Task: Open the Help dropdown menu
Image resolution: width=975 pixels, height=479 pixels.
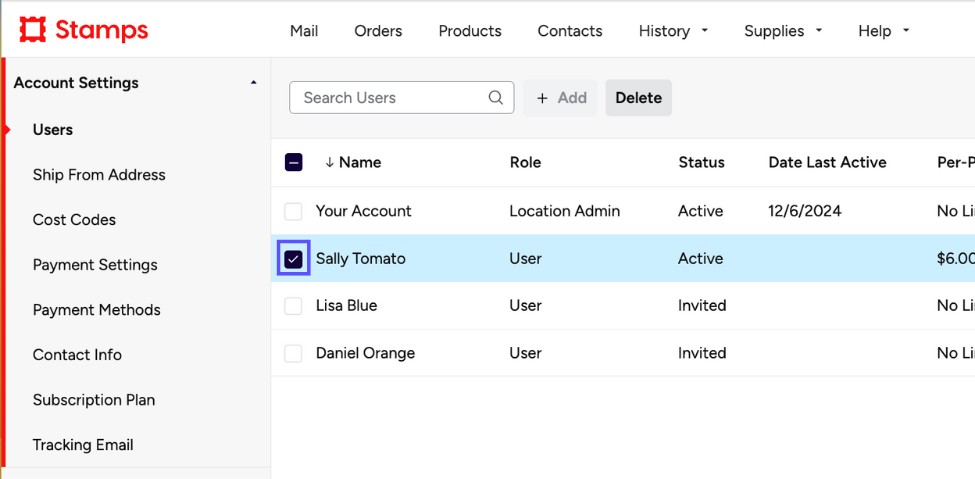Action: pos(884,31)
